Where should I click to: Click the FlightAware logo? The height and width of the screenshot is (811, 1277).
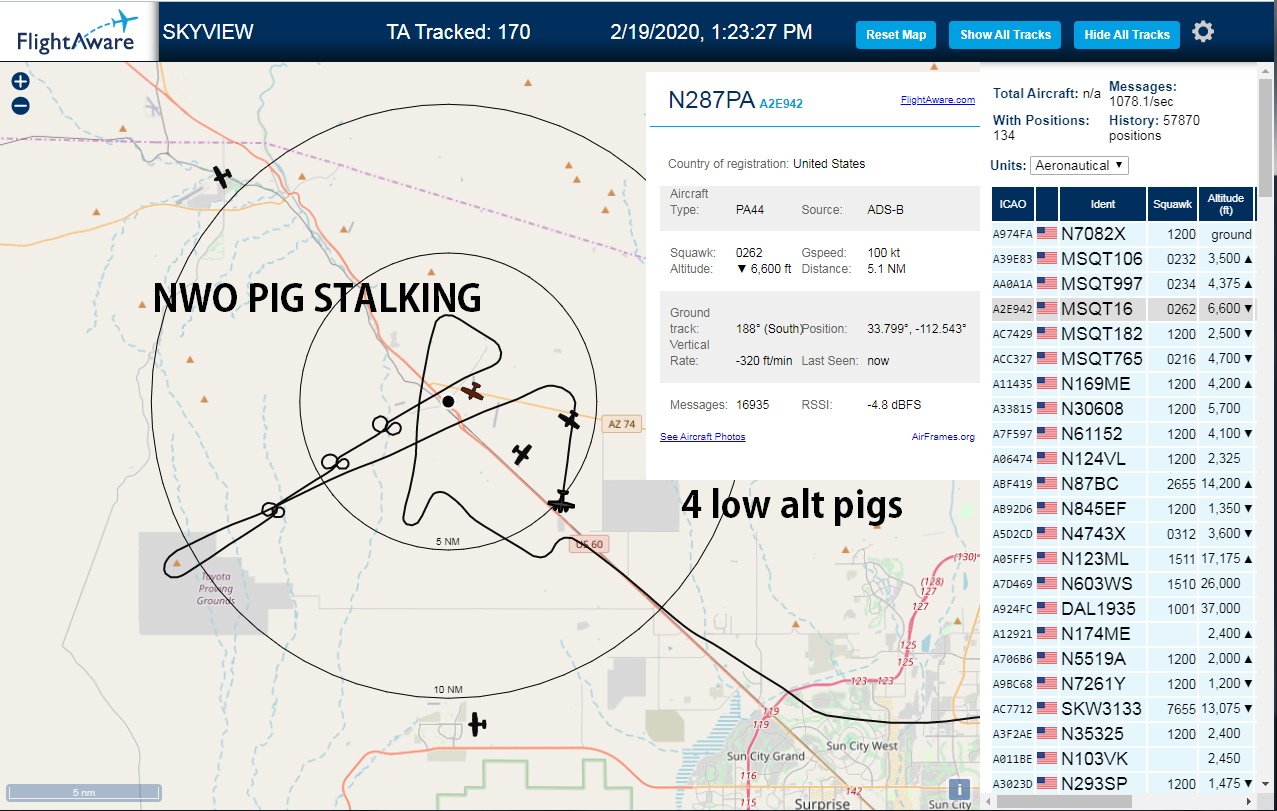point(77,31)
